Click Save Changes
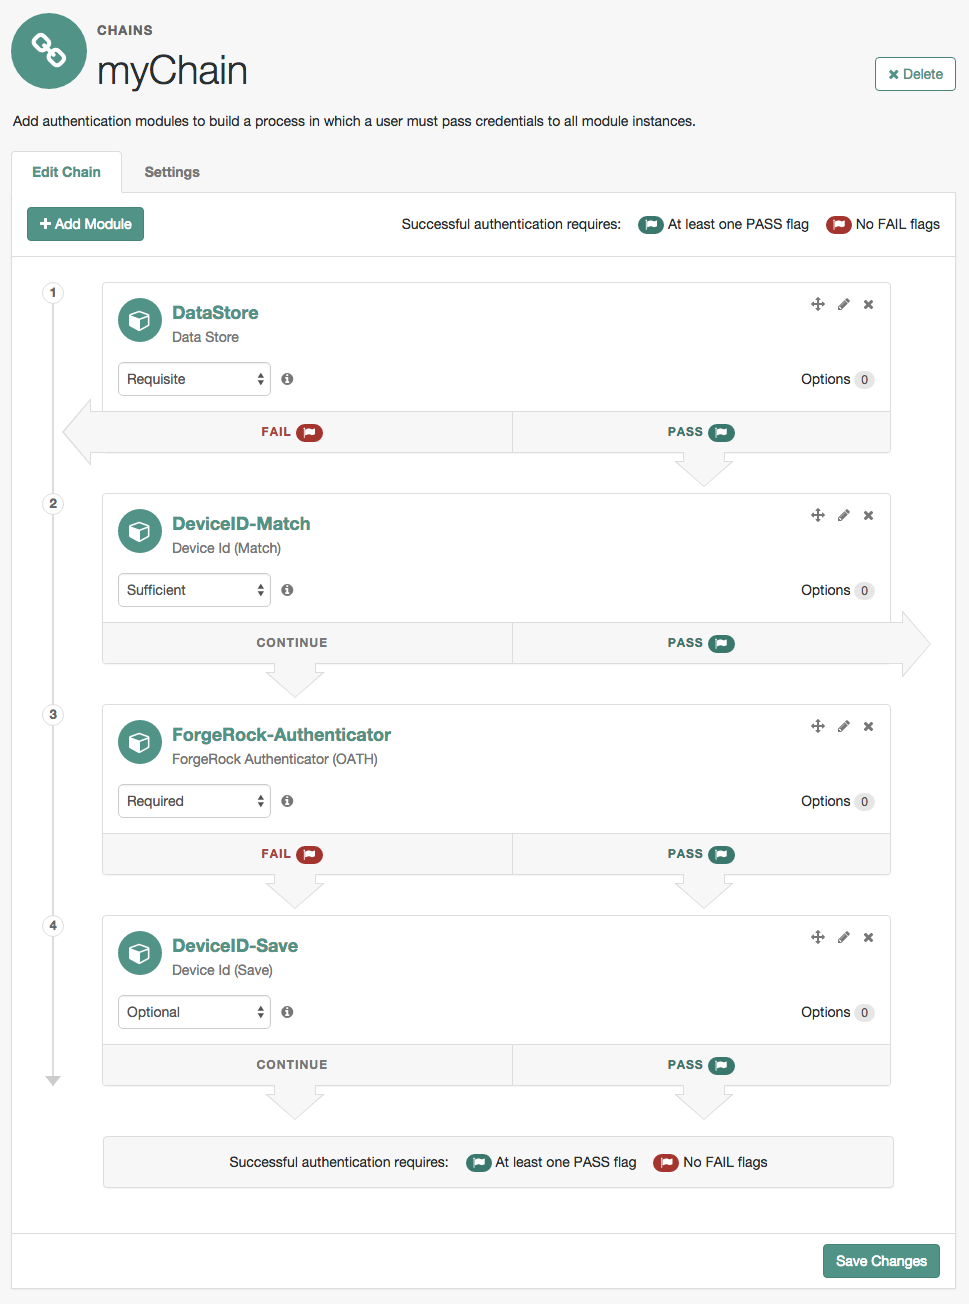The height and width of the screenshot is (1304, 969). point(880,1261)
